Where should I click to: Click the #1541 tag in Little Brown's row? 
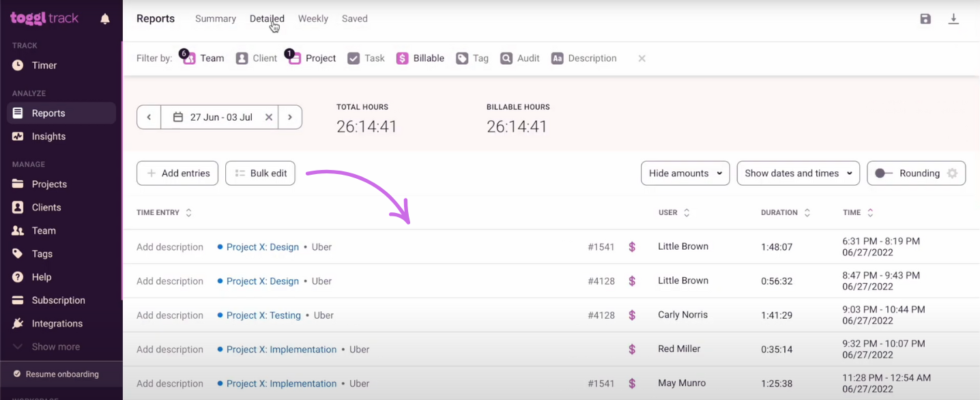click(x=601, y=247)
